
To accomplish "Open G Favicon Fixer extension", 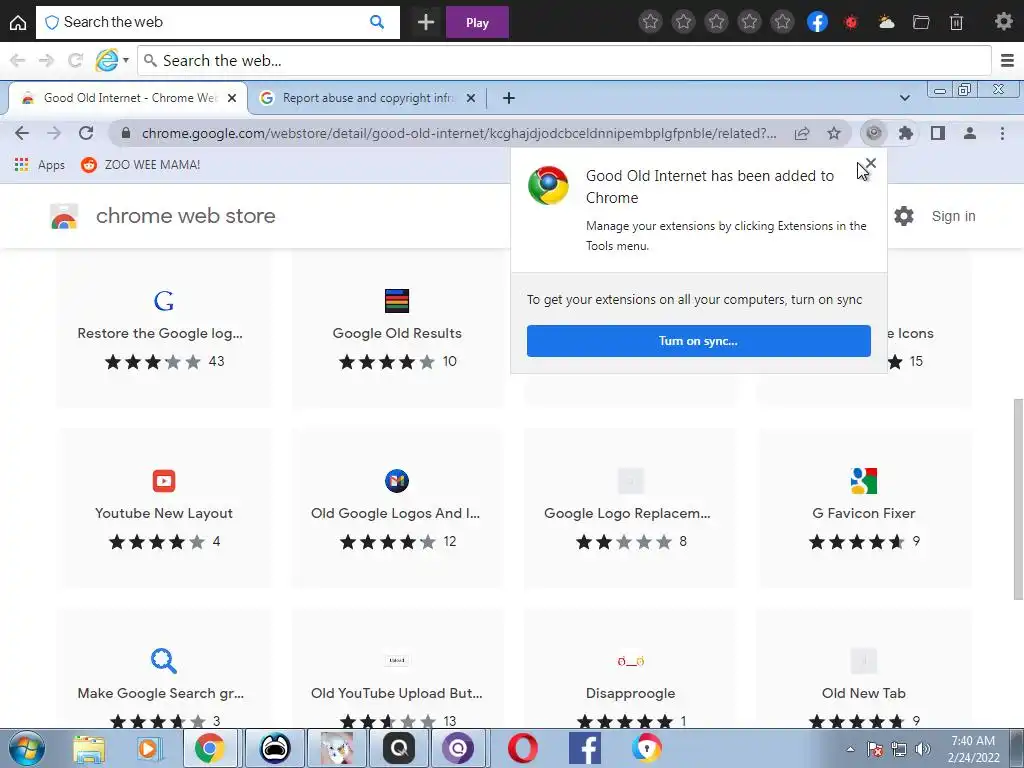I will [x=864, y=508].
